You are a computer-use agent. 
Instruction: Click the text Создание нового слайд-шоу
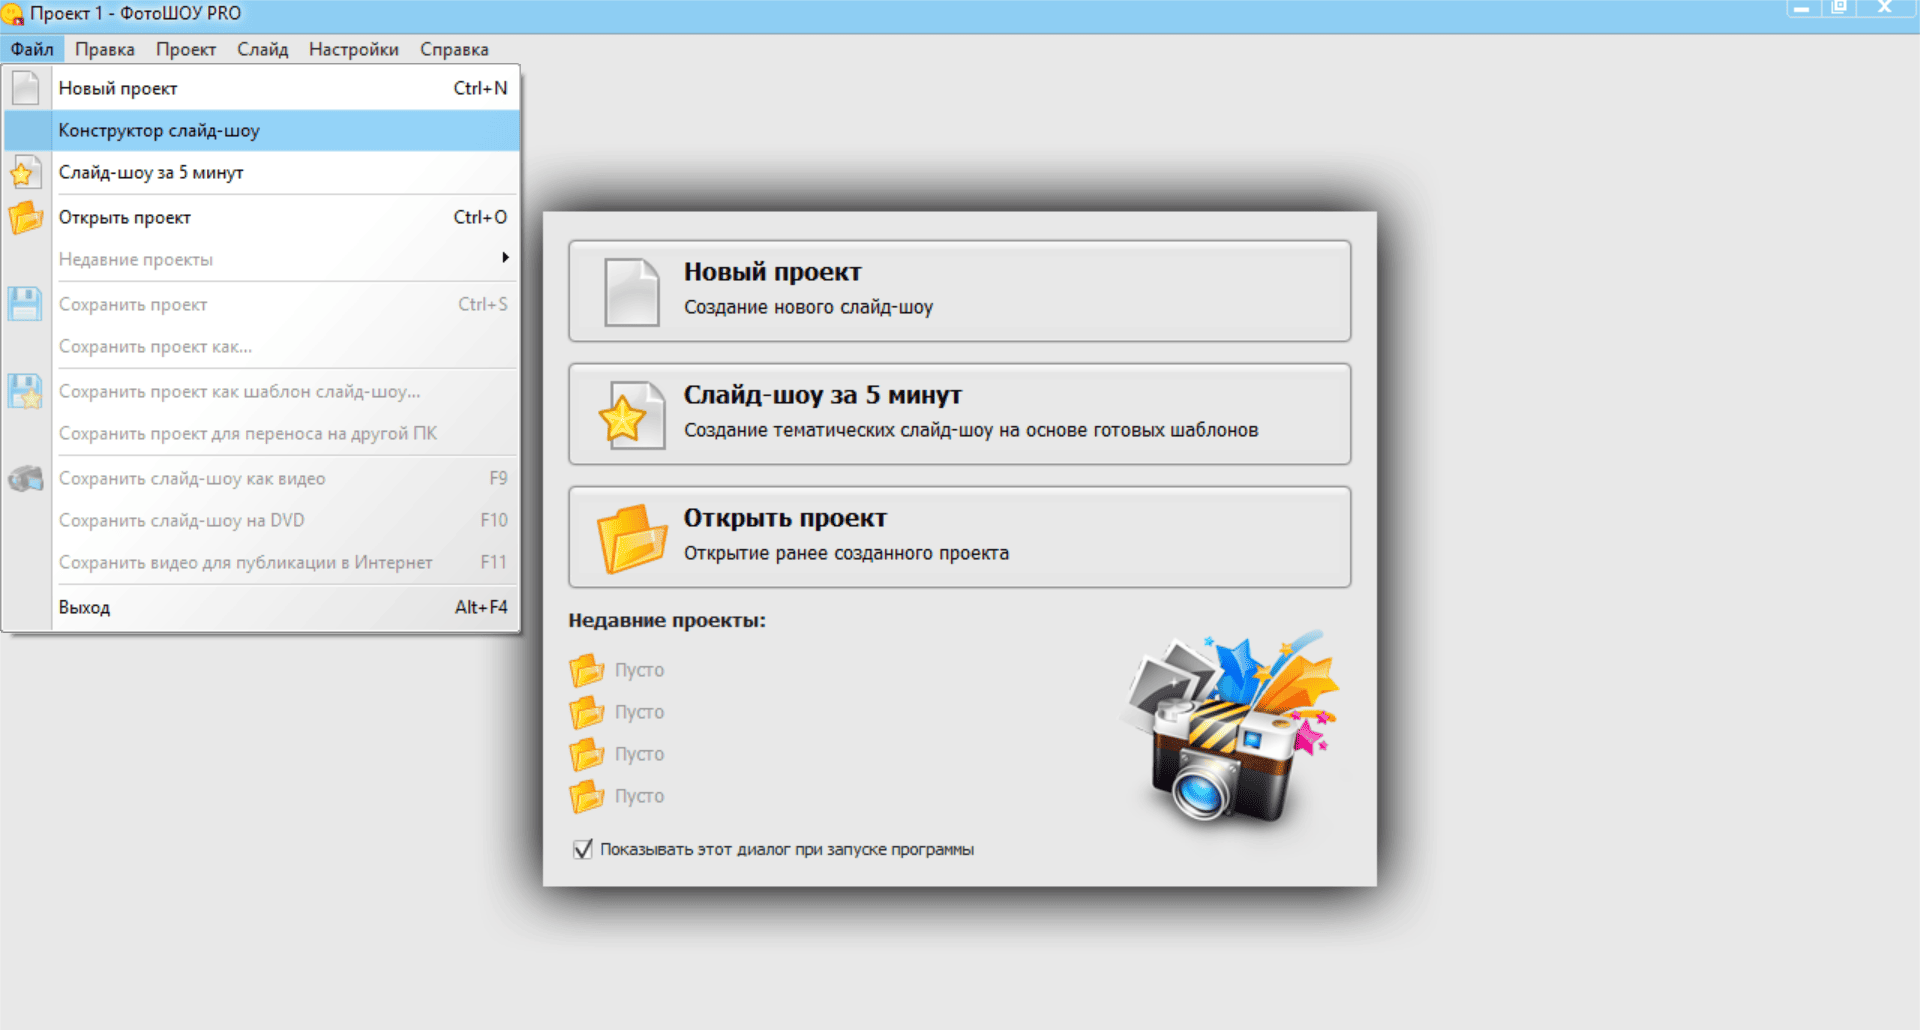pos(808,307)
